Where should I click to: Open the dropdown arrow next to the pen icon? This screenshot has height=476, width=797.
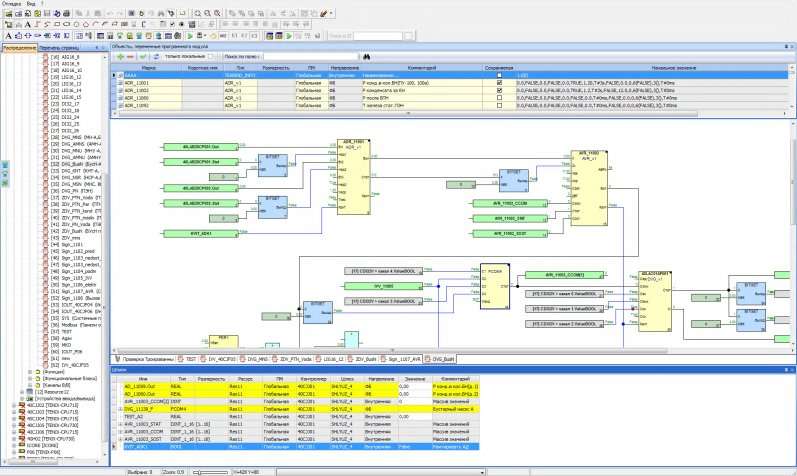tap(331, 13)
